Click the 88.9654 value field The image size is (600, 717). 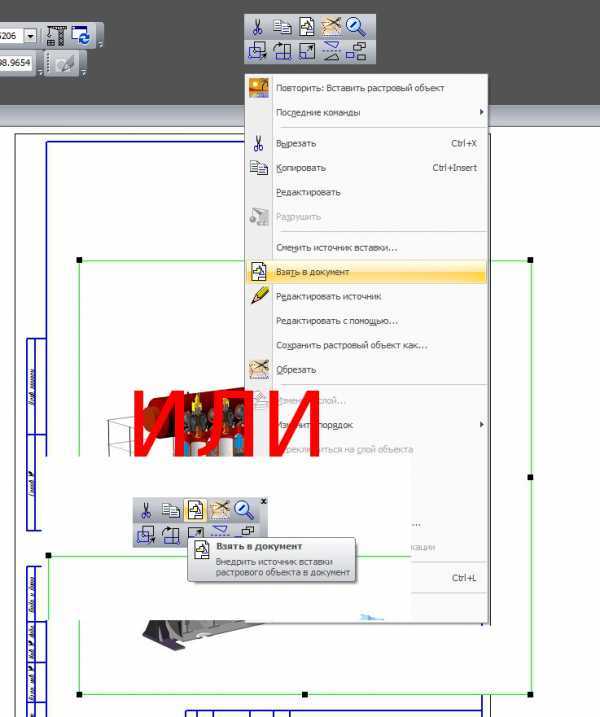tap(16, 63)
